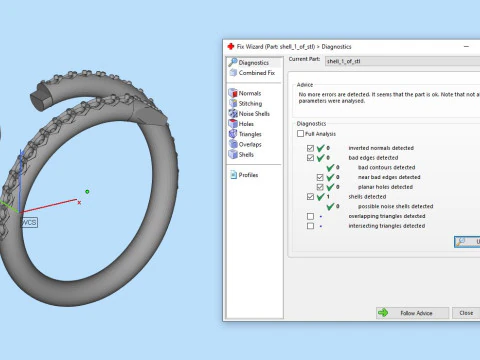Click the Close button in Fix Wizard

(x=466, y=313)
